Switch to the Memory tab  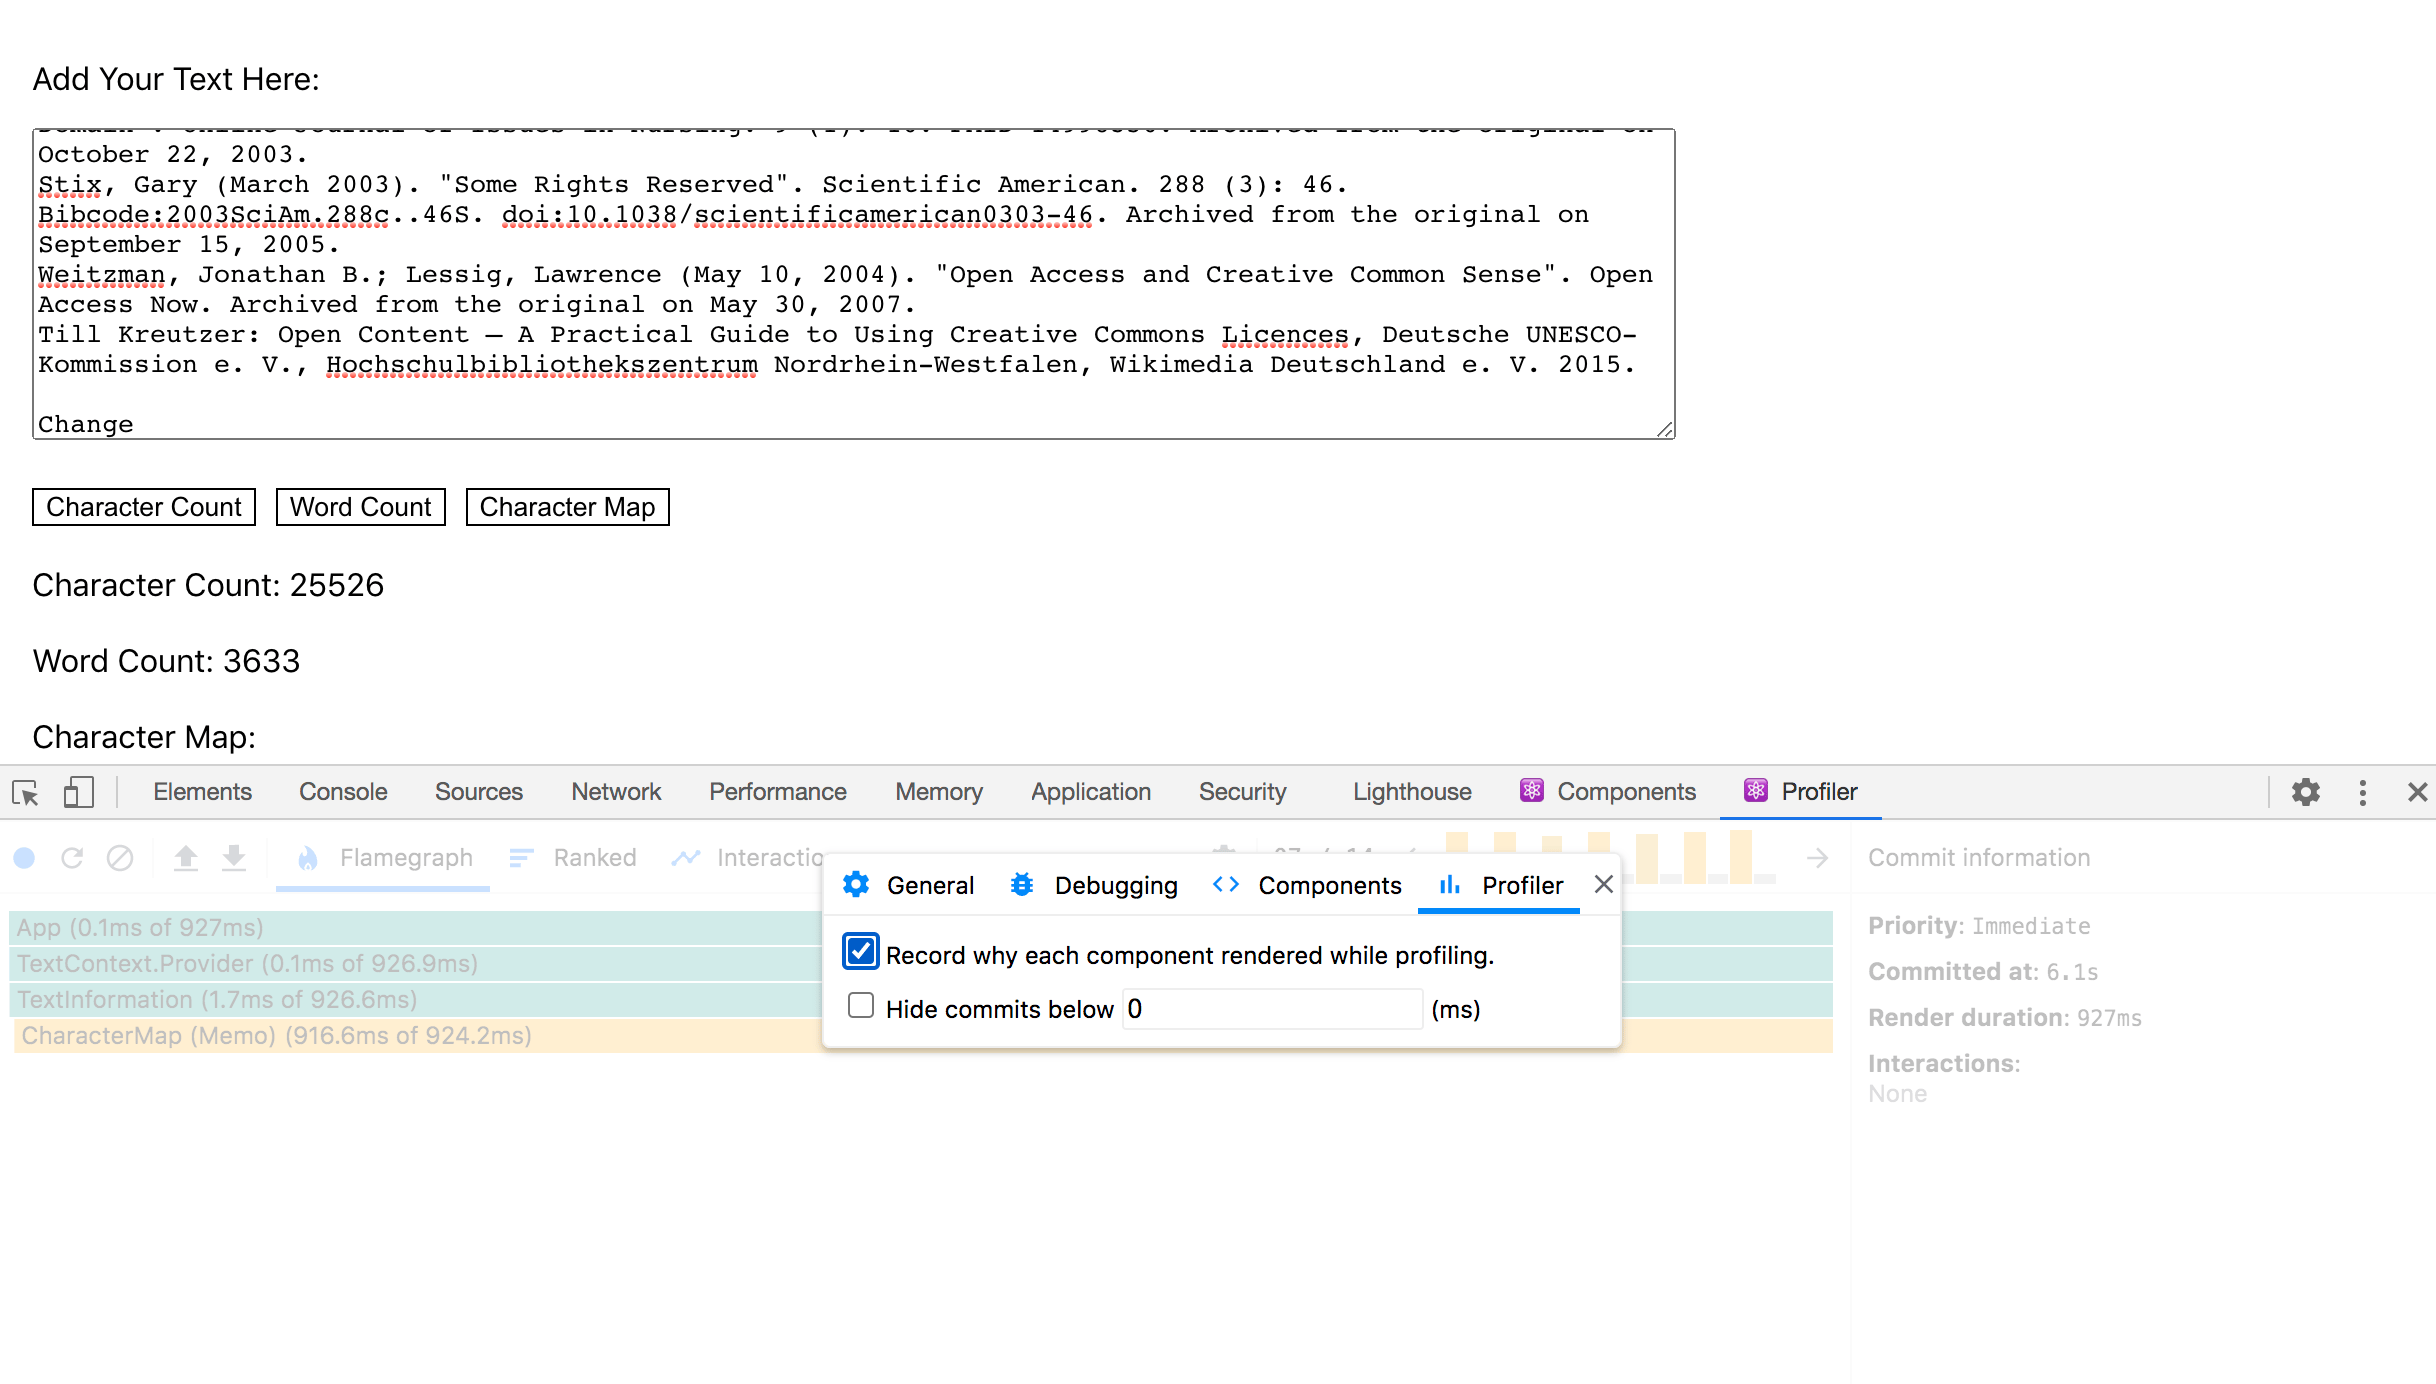click(939, 792)
